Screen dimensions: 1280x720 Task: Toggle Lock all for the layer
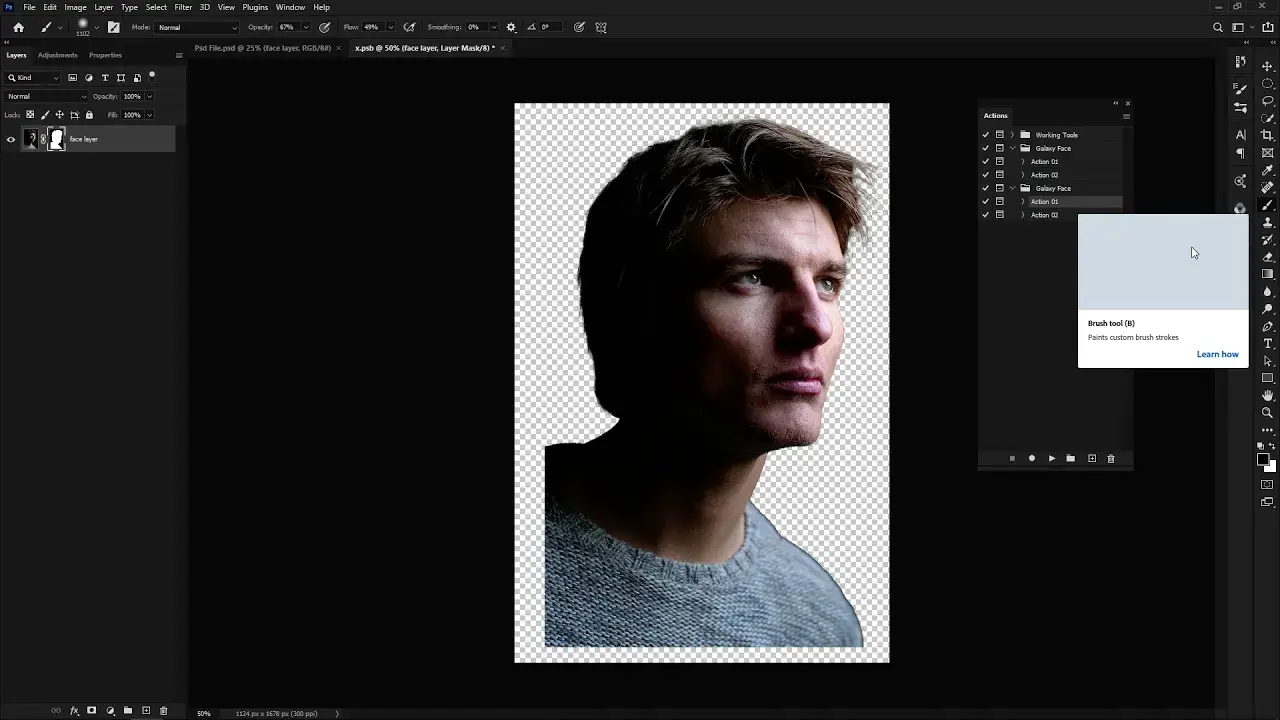point(89,115)
